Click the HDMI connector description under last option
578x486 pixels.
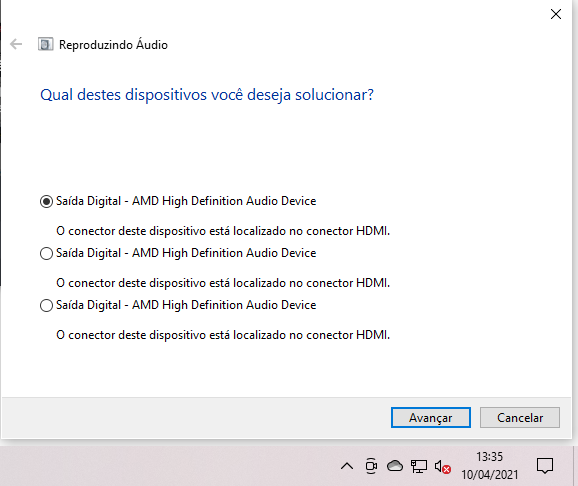[x=223, y=335]
